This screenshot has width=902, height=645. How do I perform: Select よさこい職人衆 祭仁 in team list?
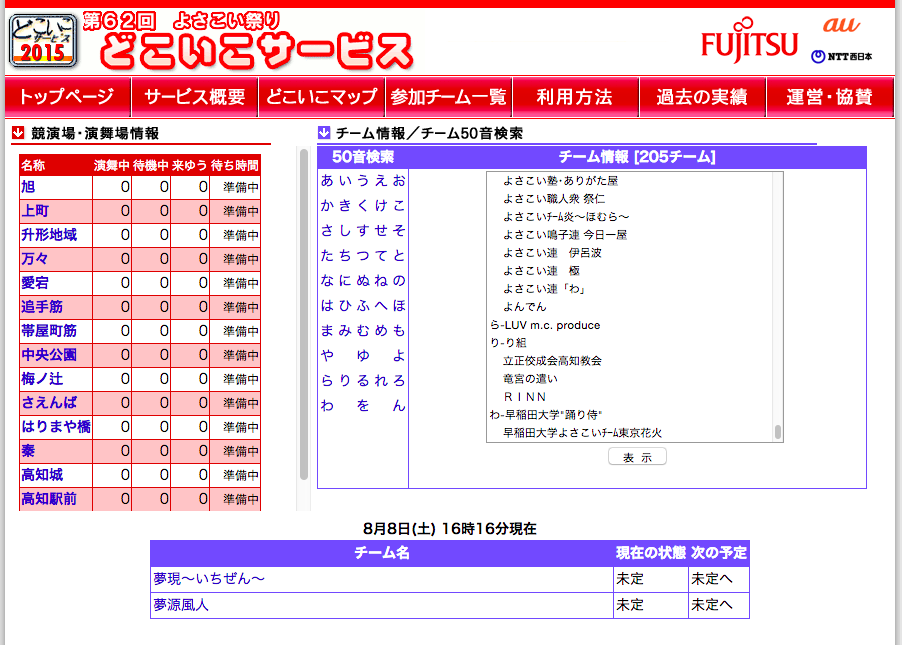click(x=554, y=199)
